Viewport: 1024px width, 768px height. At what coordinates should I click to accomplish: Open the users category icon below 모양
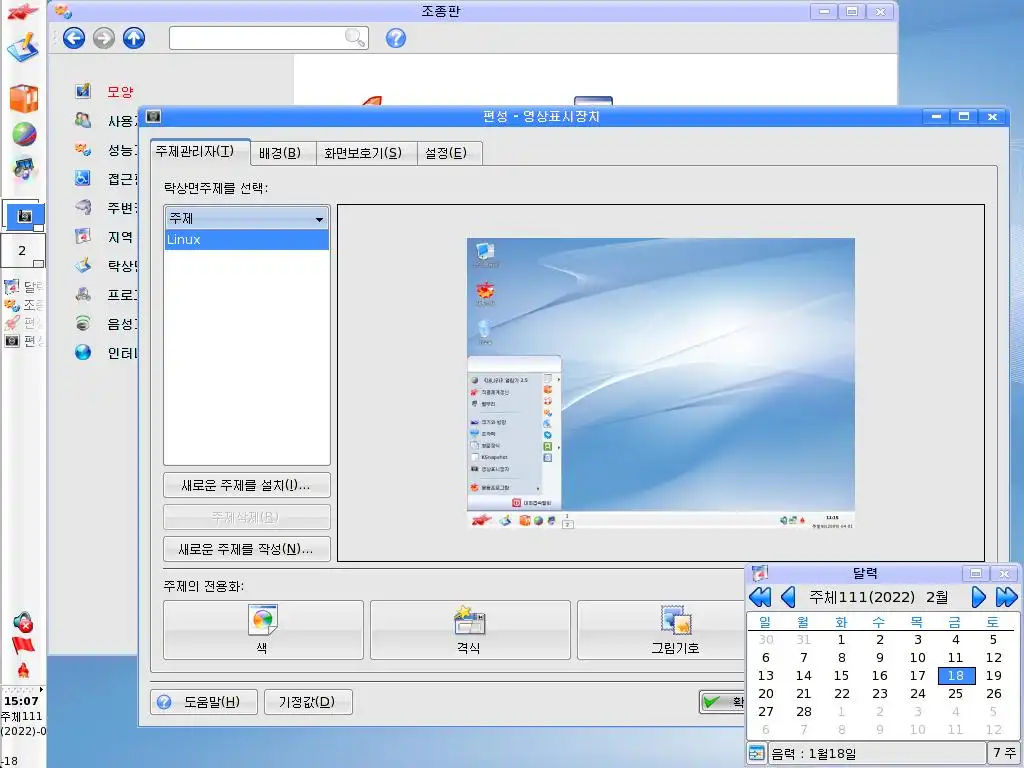83,120
